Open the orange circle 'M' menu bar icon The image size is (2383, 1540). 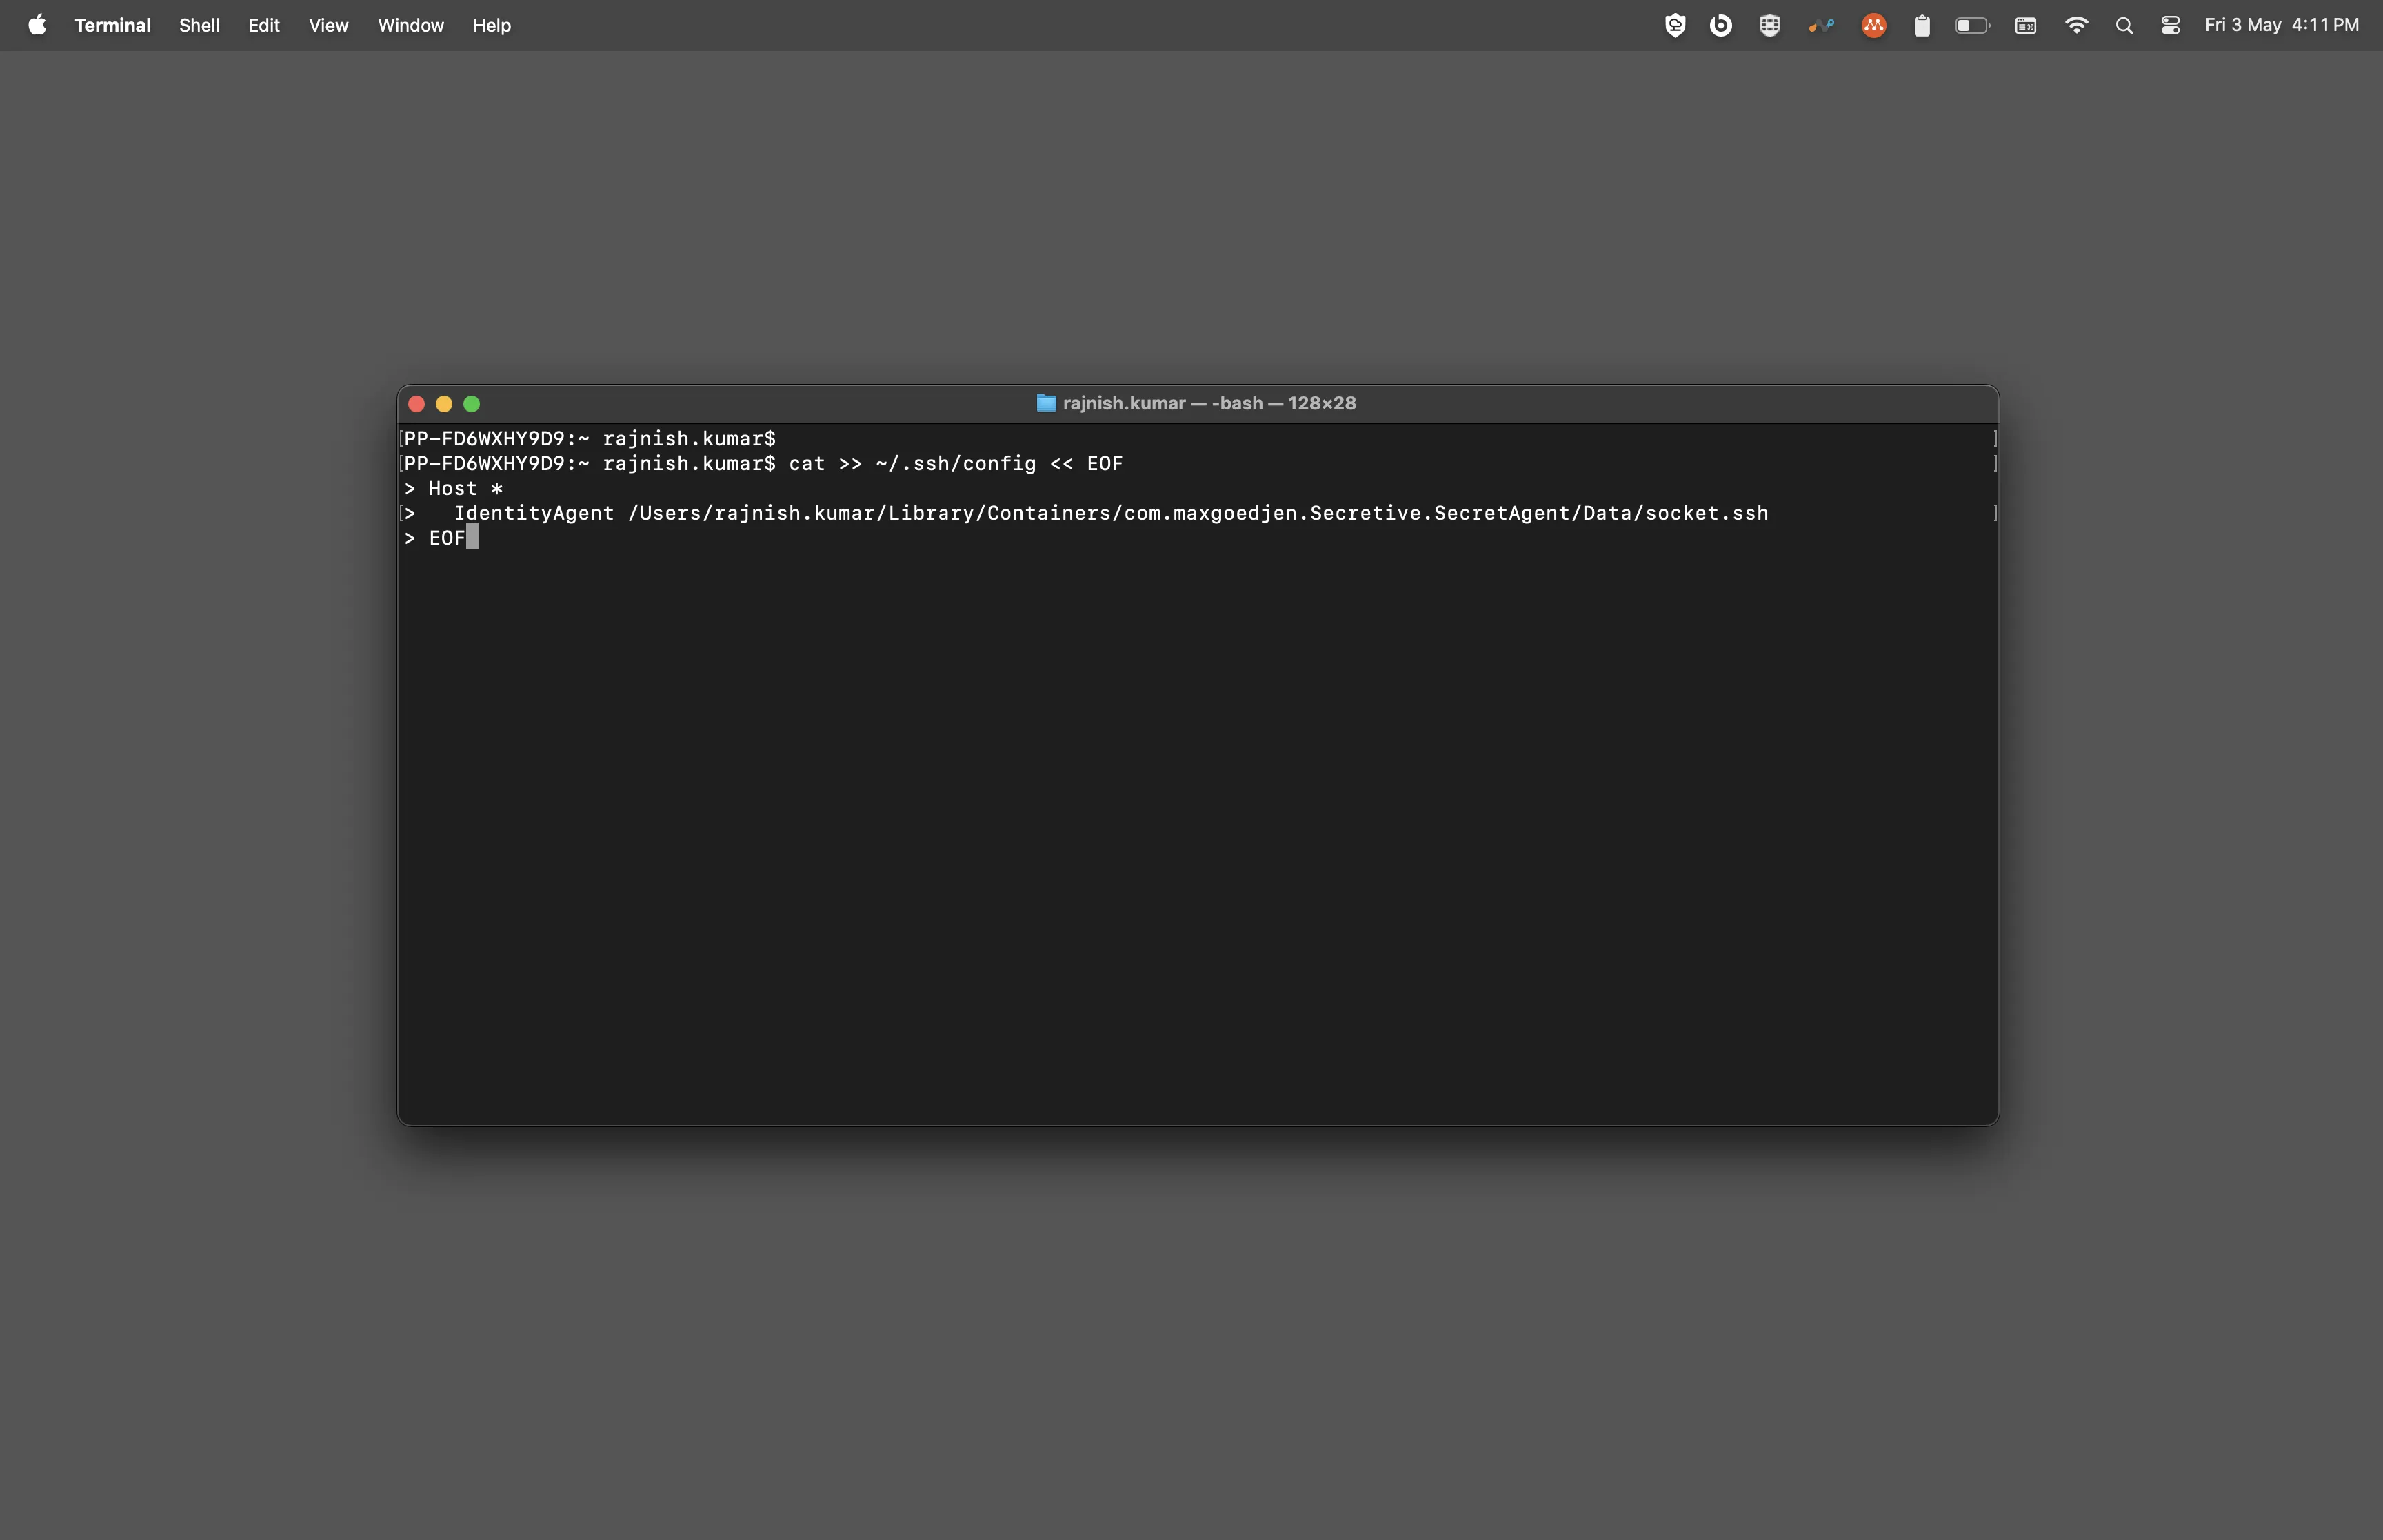(x=1874, y=26)
